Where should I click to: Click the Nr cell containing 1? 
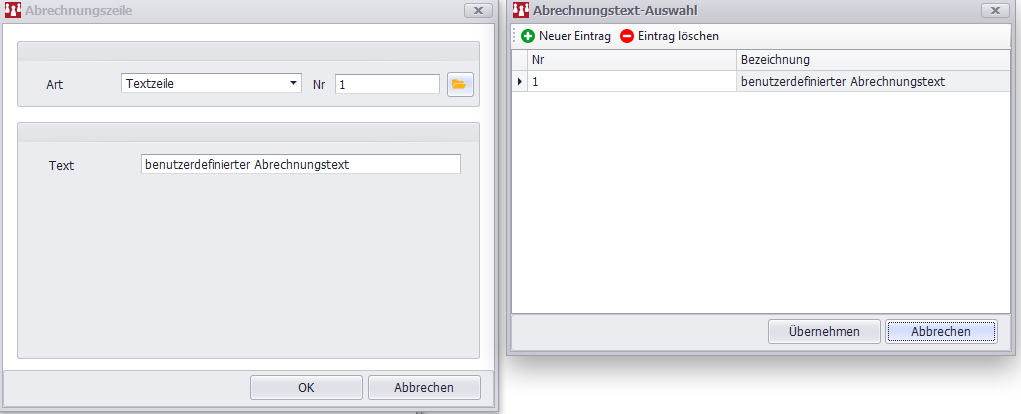631,81
